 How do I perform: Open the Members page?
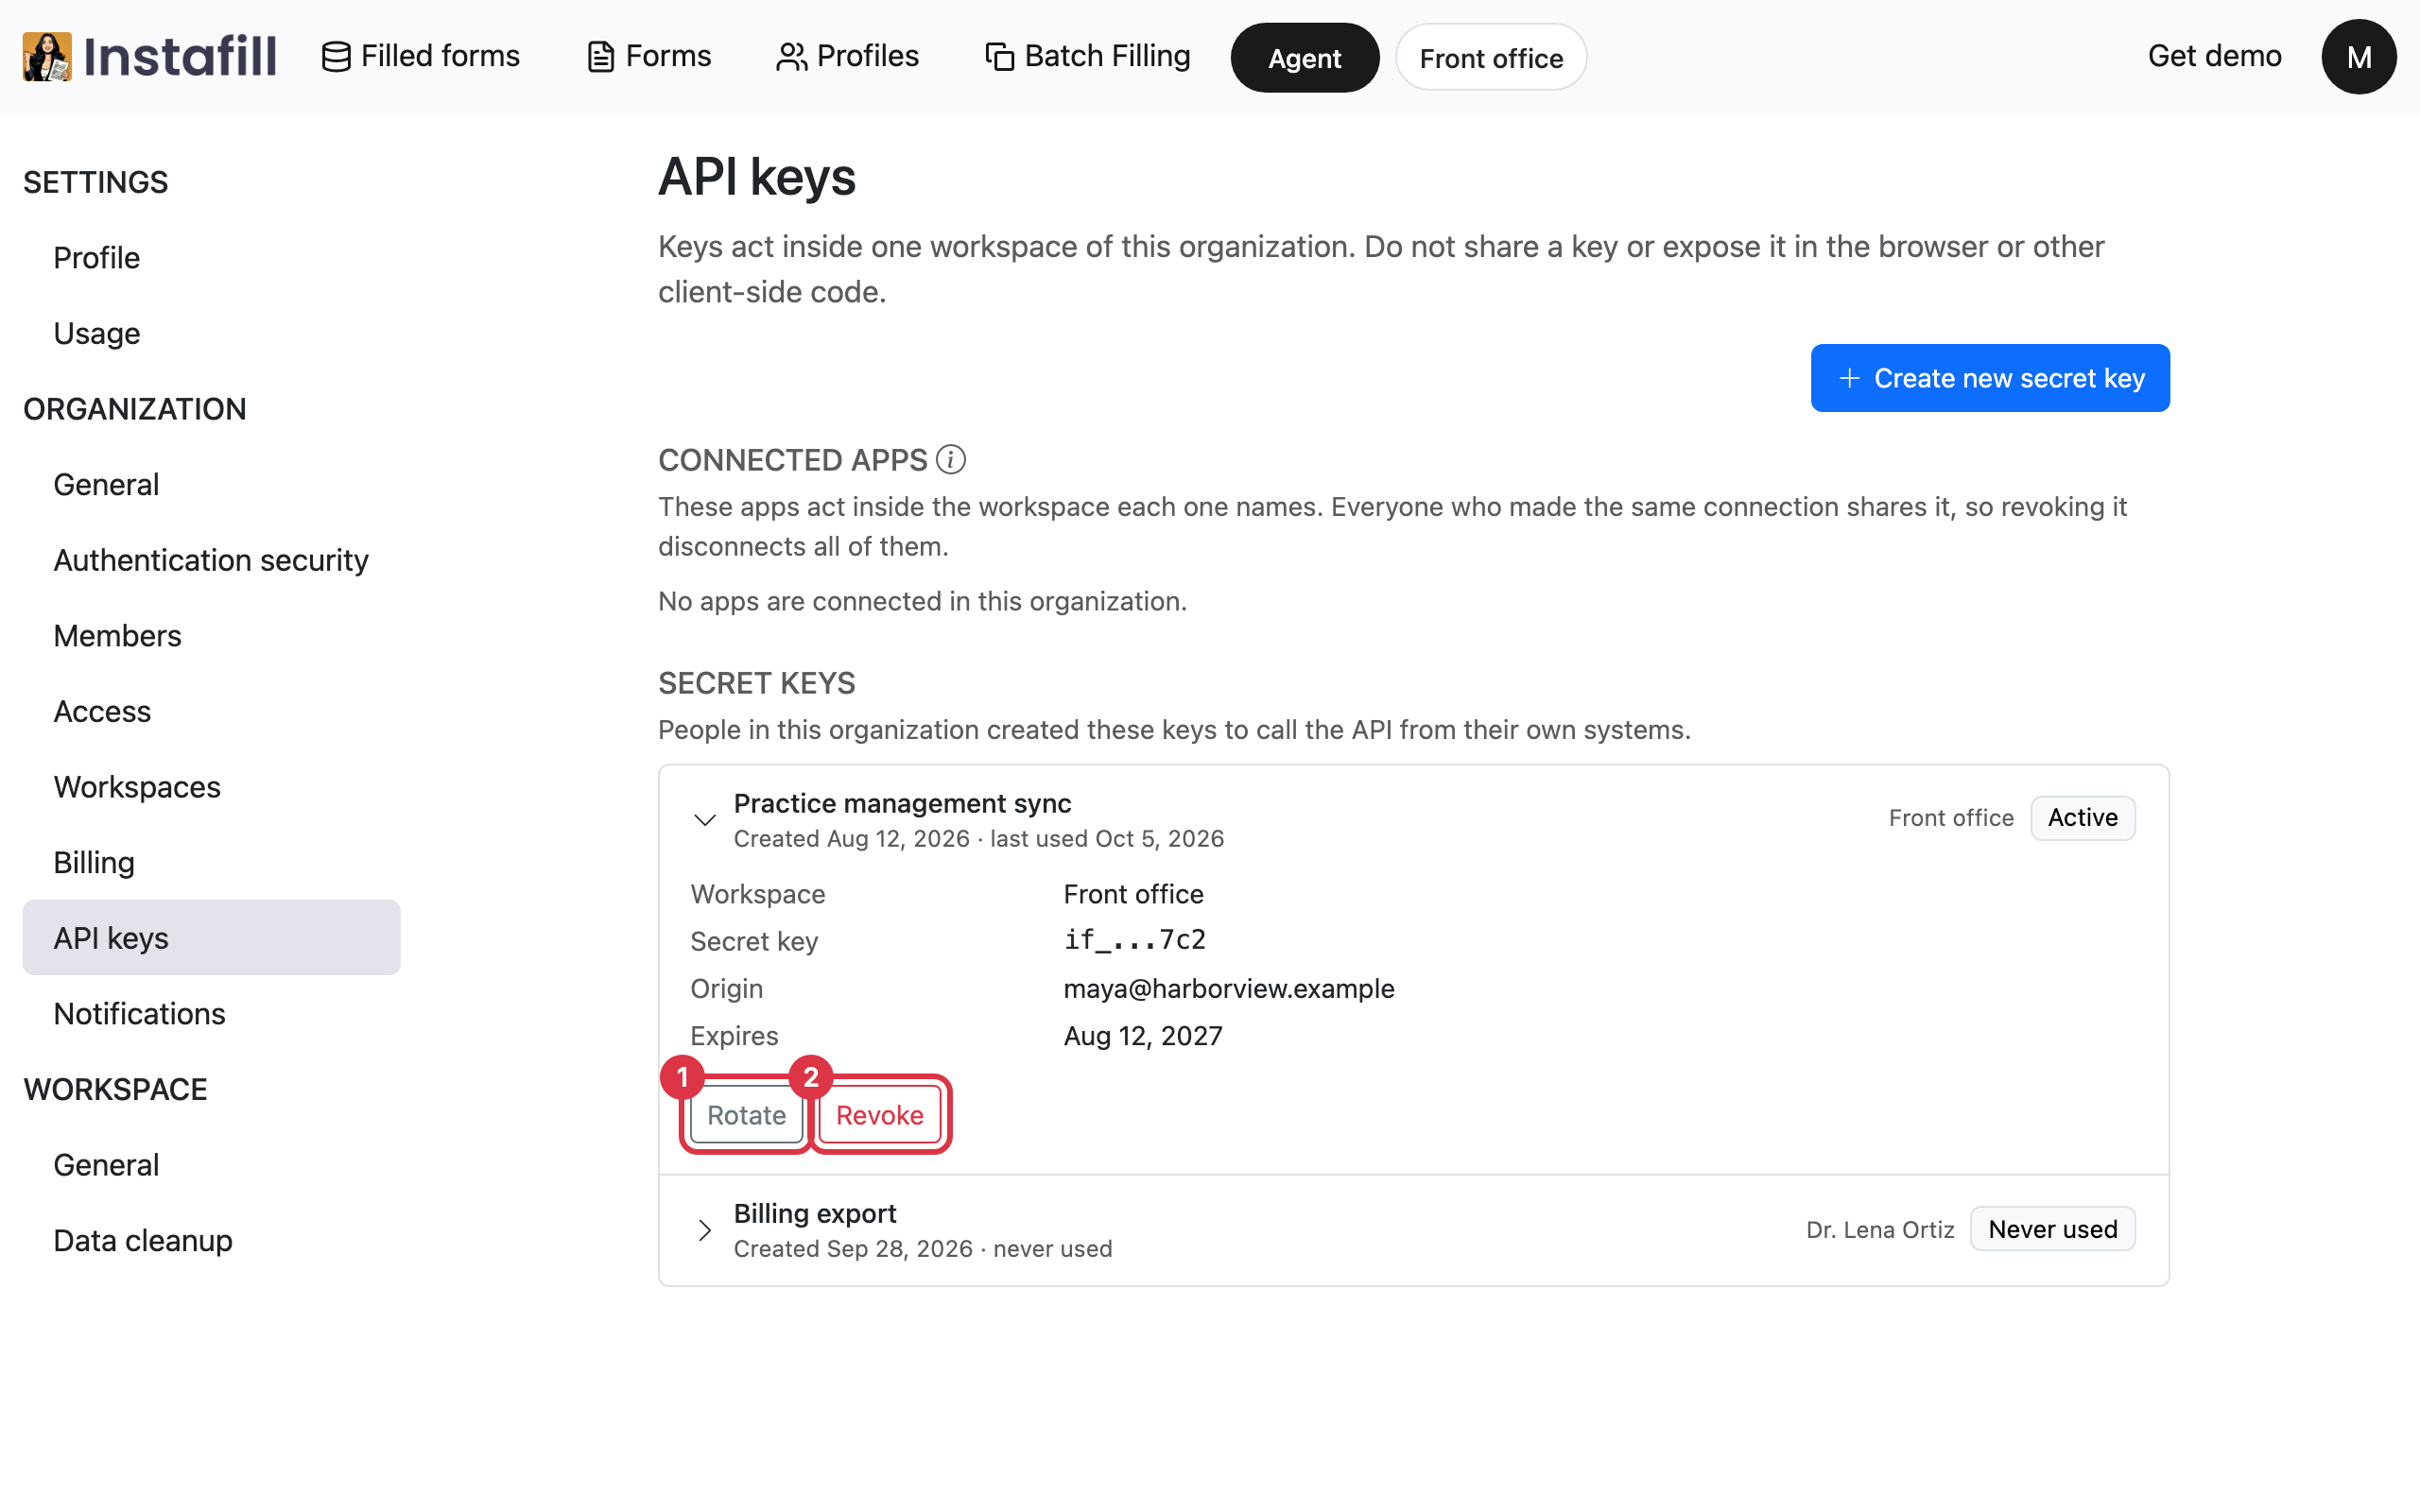coord(211,636)
